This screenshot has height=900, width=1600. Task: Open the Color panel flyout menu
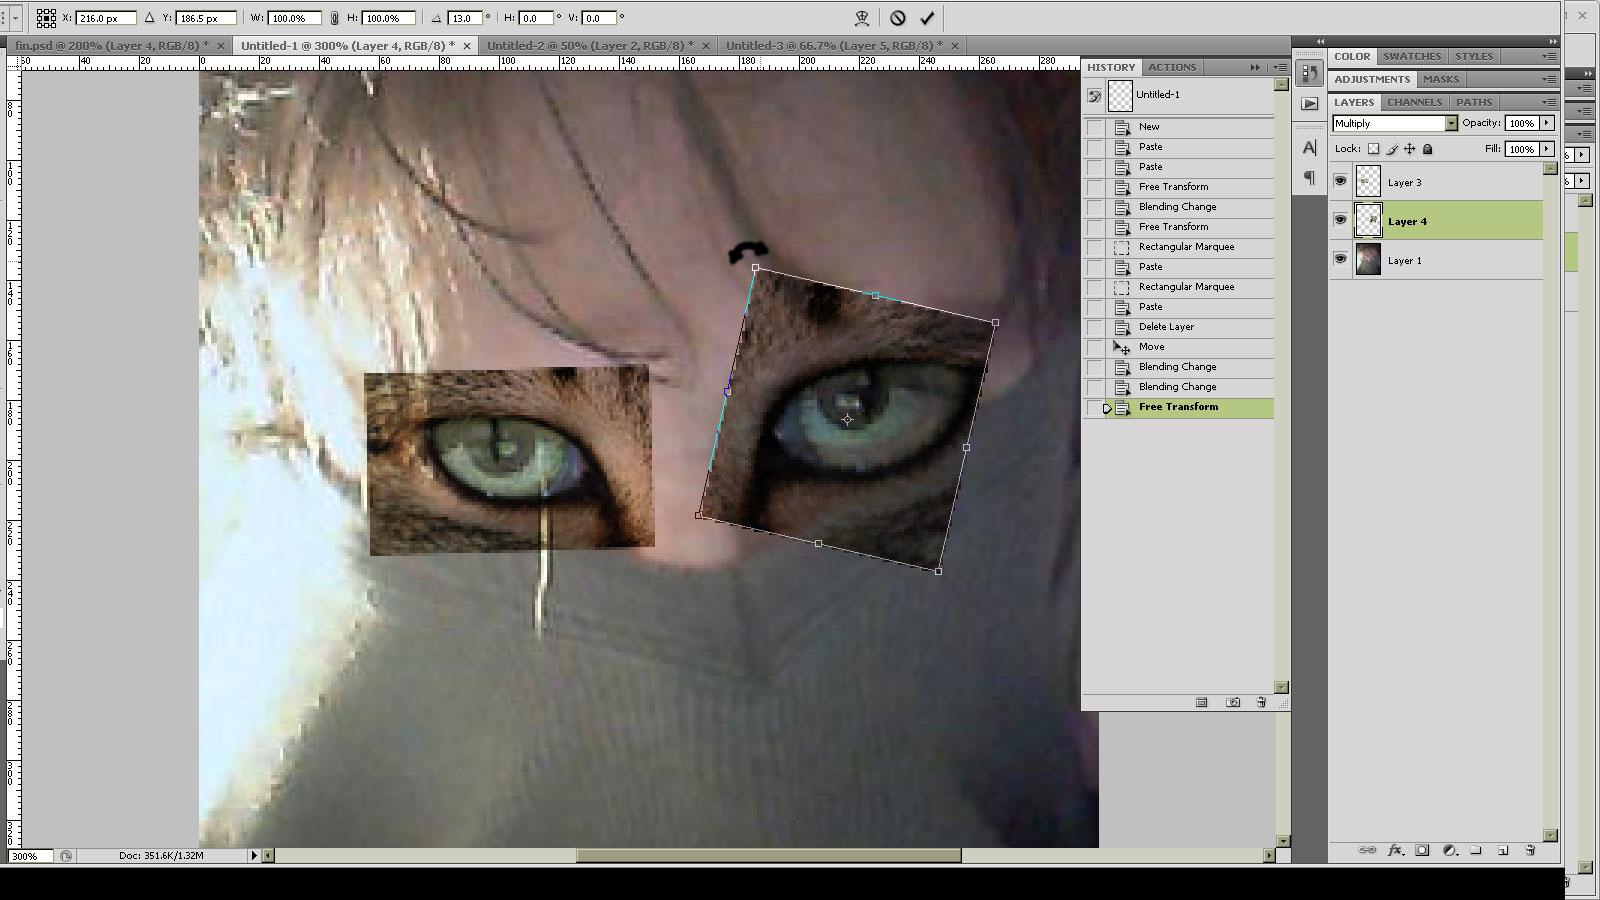(x=1549, y=56)
